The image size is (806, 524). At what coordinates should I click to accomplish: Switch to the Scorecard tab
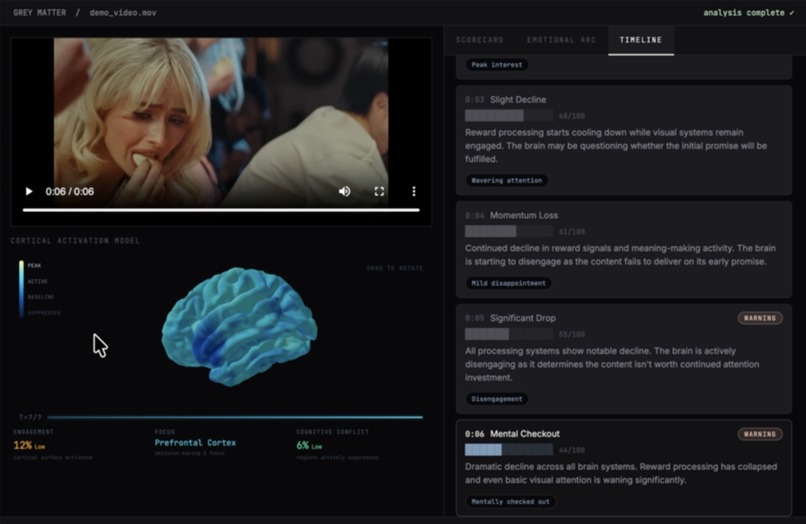pos(480,40)
